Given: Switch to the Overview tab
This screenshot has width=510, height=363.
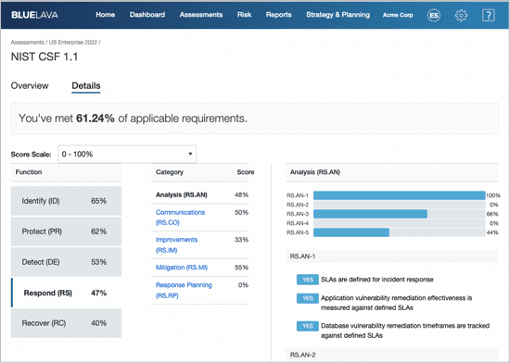Looking at the screenshot, I should click(30, 86).
